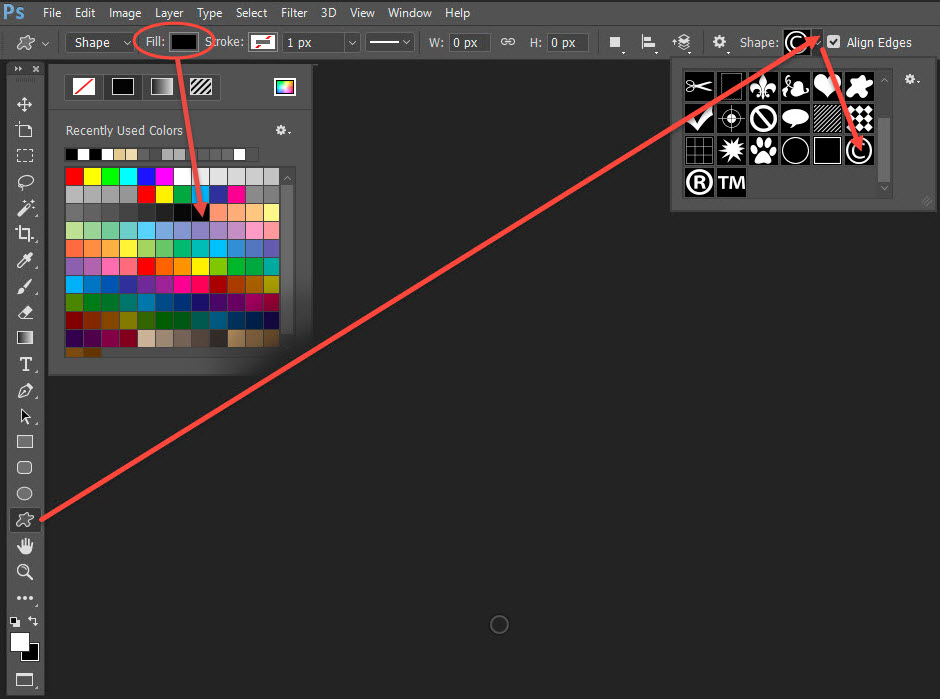This screenshot has width=940, height=699.
Task: Pick the TM trademark shape
Action: pos(731,182)
